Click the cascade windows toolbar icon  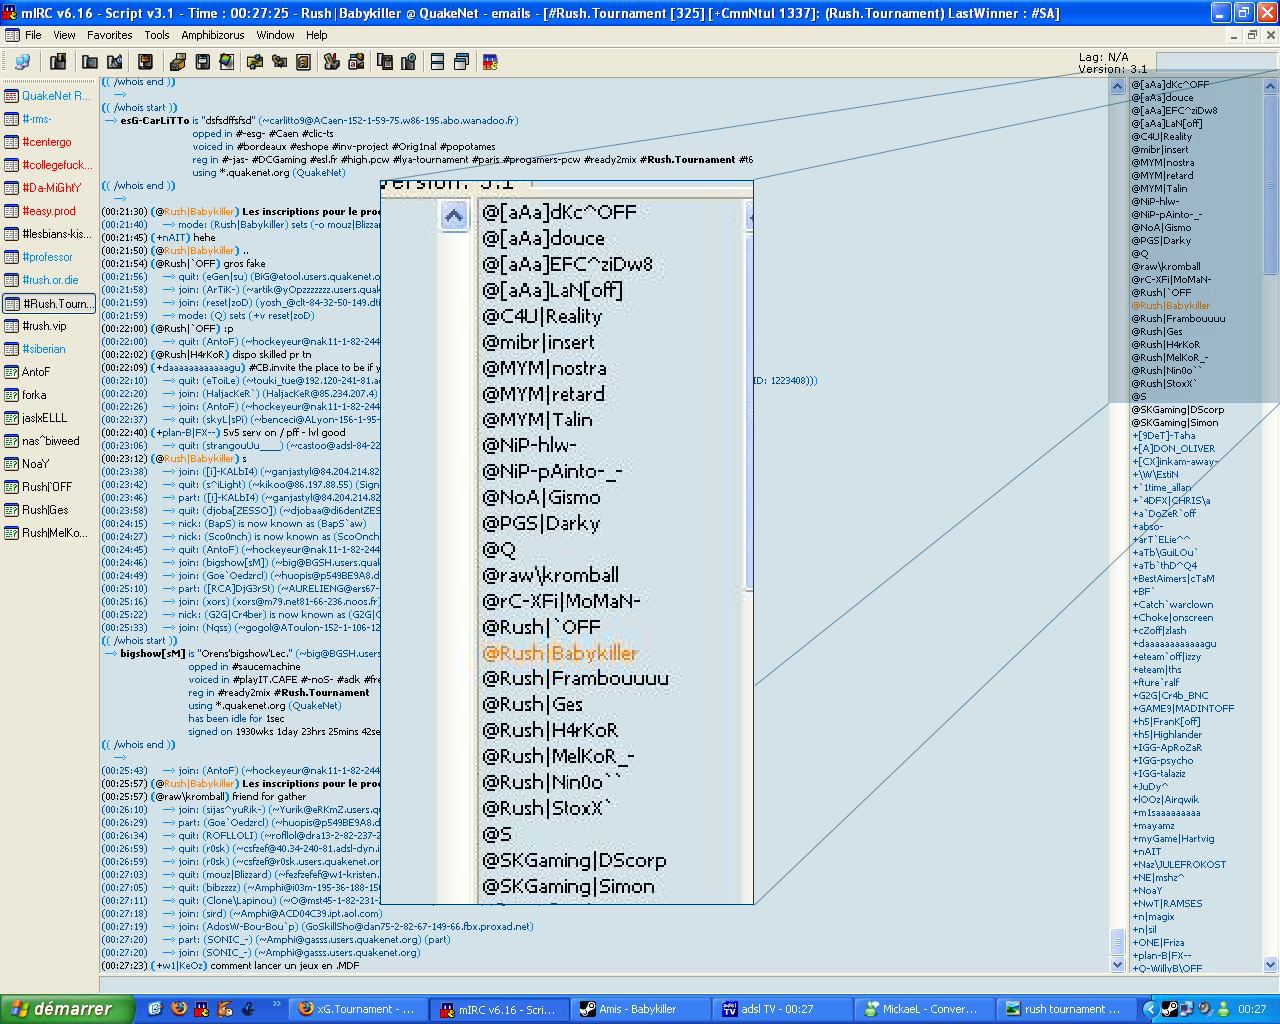pos(461,62)
